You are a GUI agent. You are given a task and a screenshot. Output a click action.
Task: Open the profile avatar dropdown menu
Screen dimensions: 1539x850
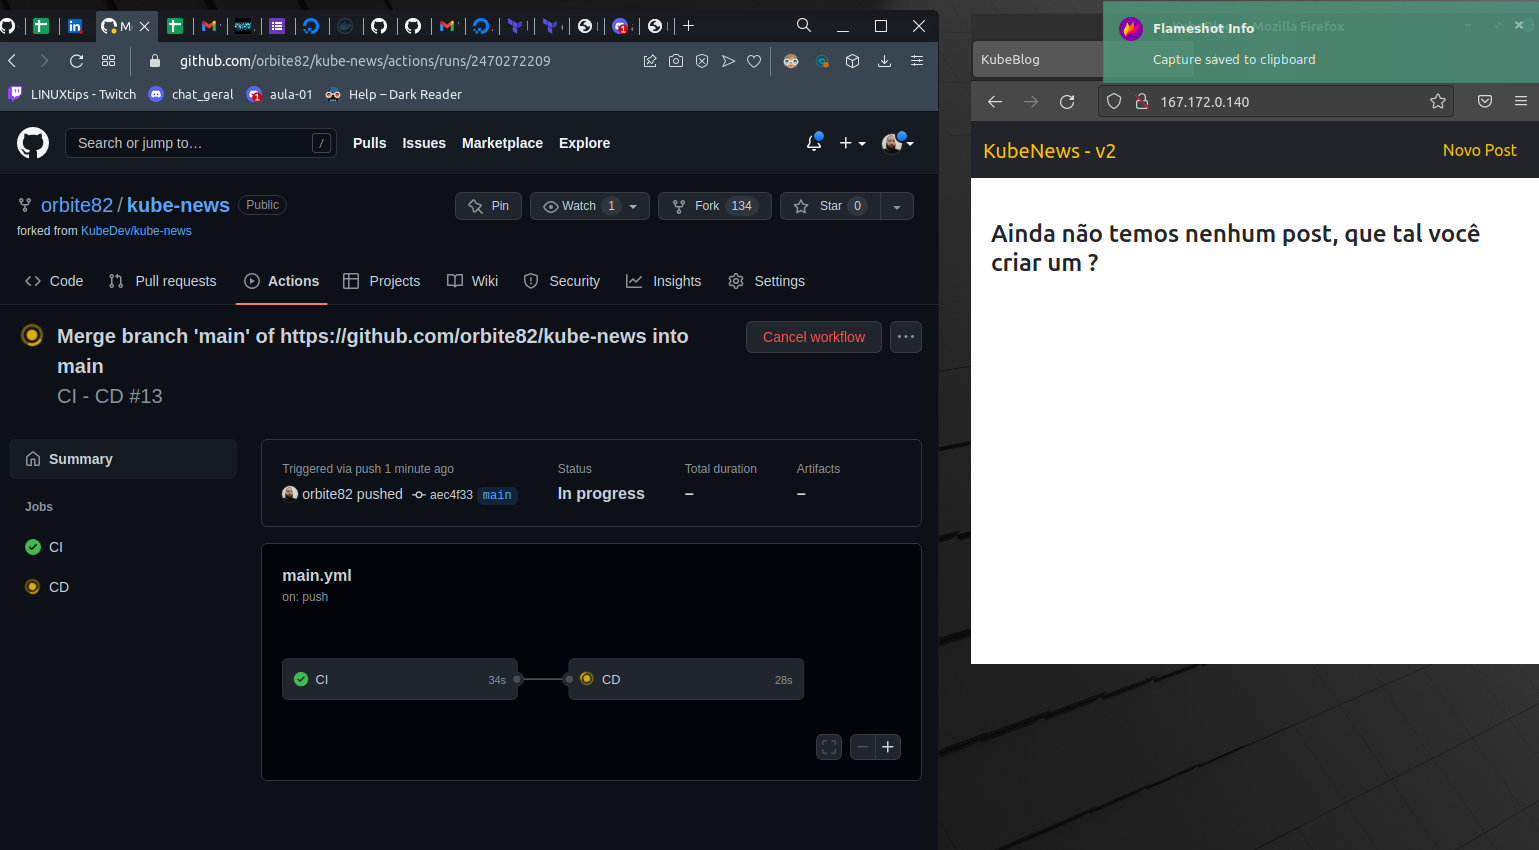pos(897,143)
